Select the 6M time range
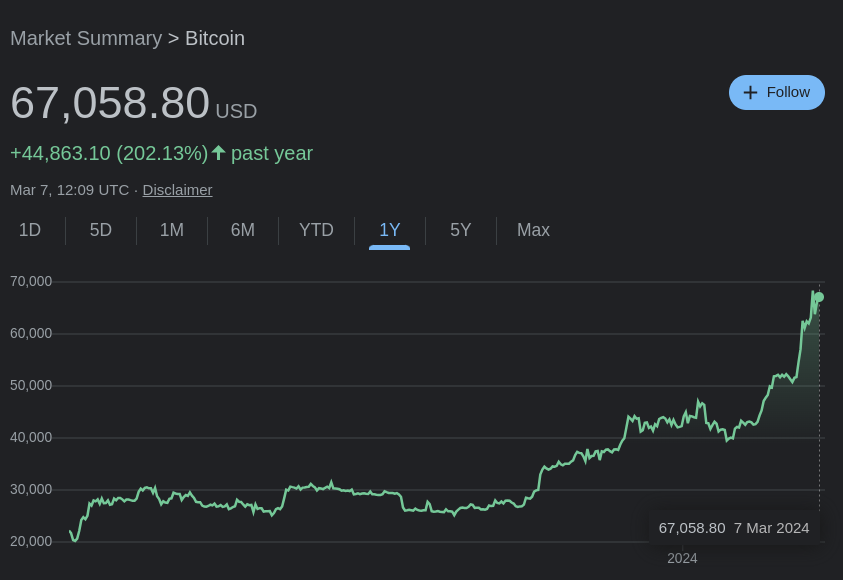 tap(242, 230)
